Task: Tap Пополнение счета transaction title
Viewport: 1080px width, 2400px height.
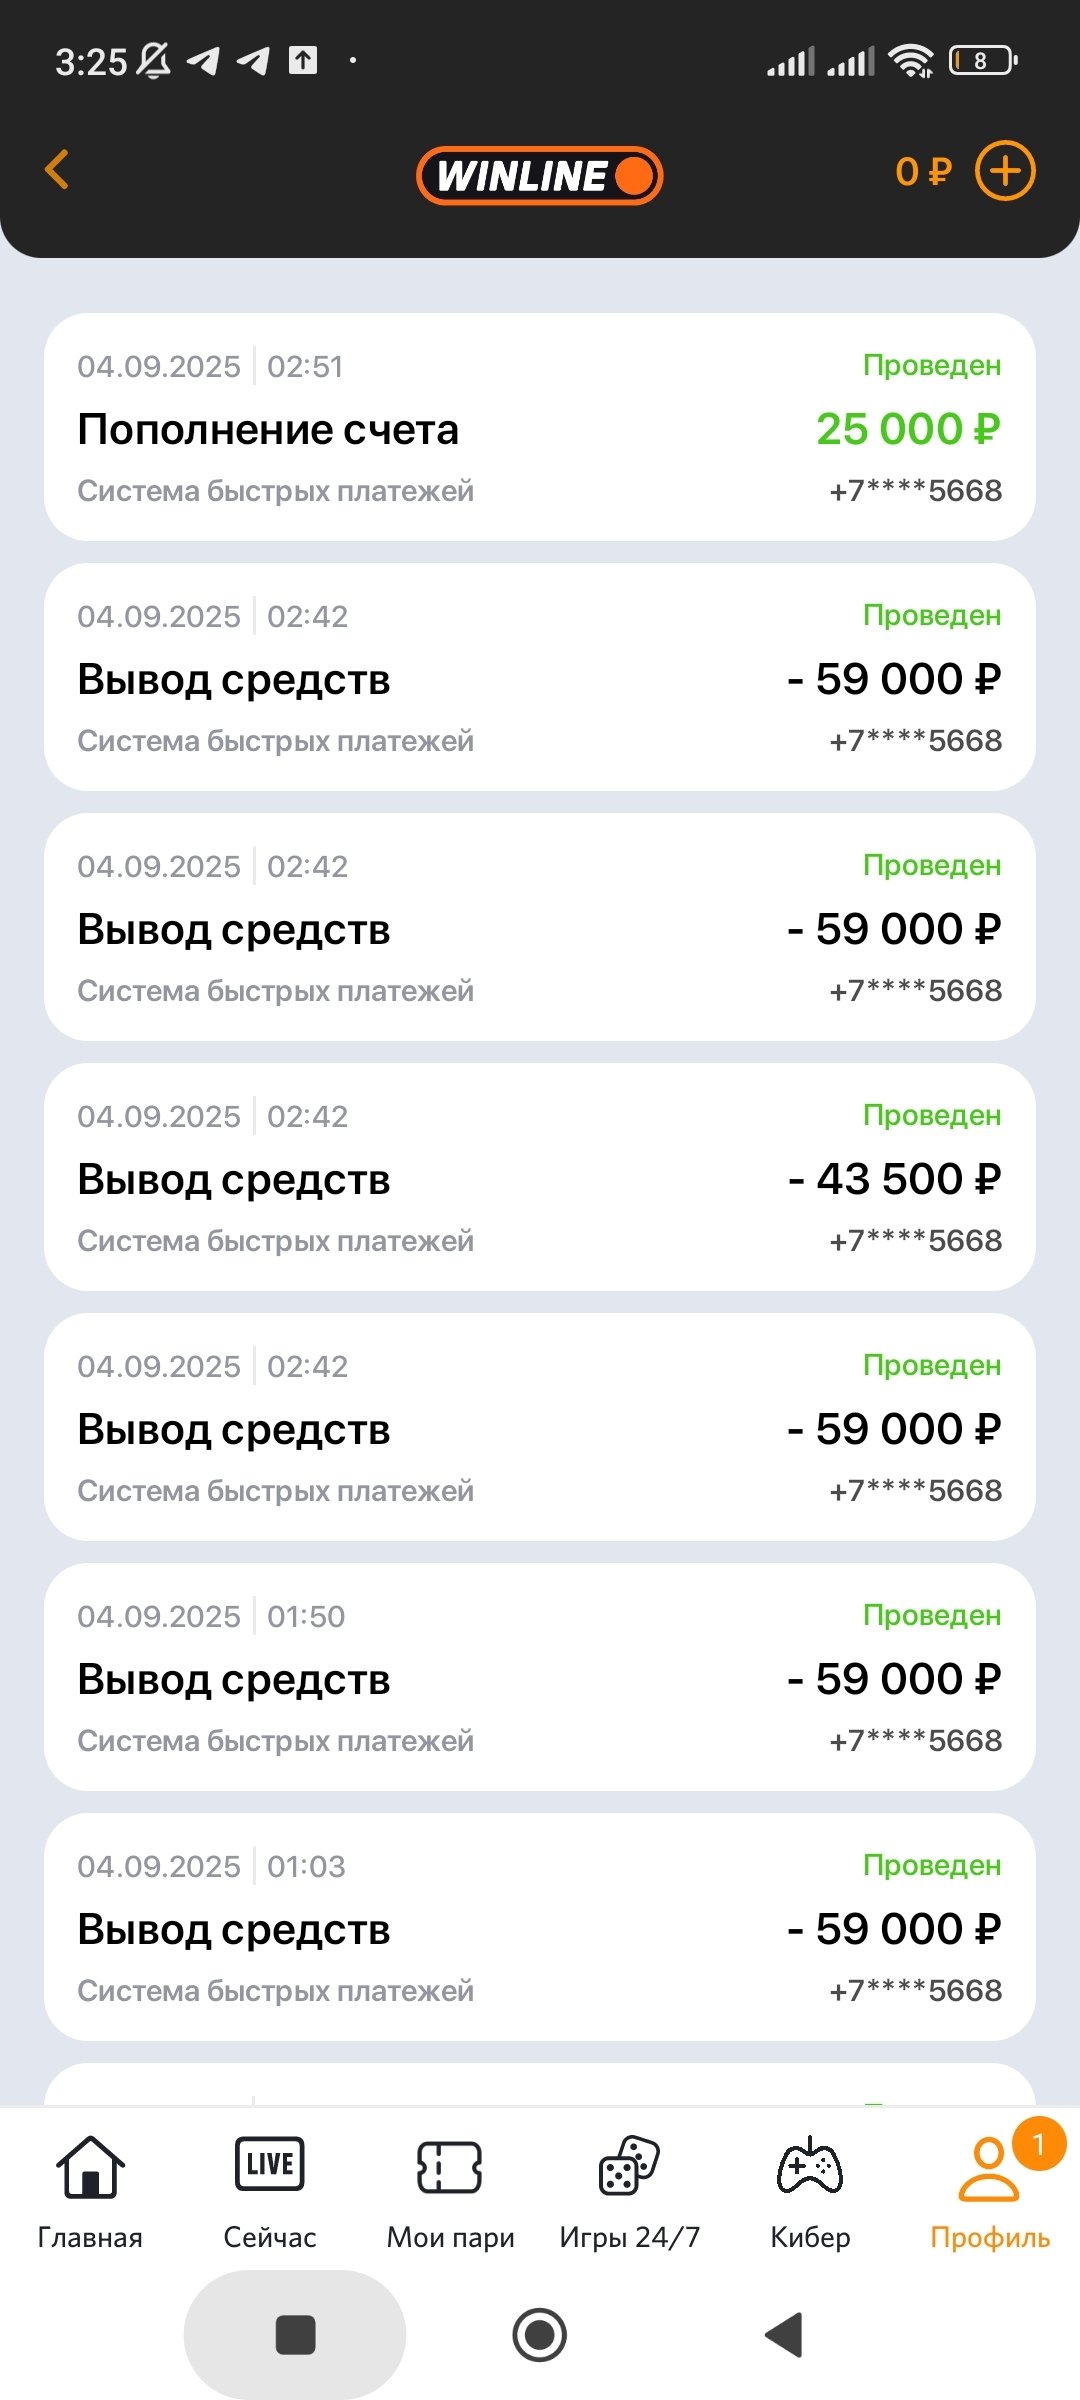Action: 268,430
